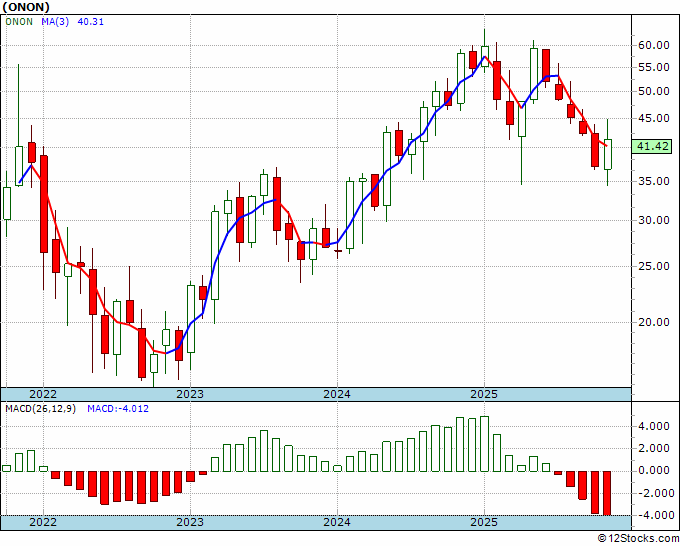This screenshot has height=546, width=680.
Task: Open the 12Stocks.com copyright link
Action: coord(638,539)
